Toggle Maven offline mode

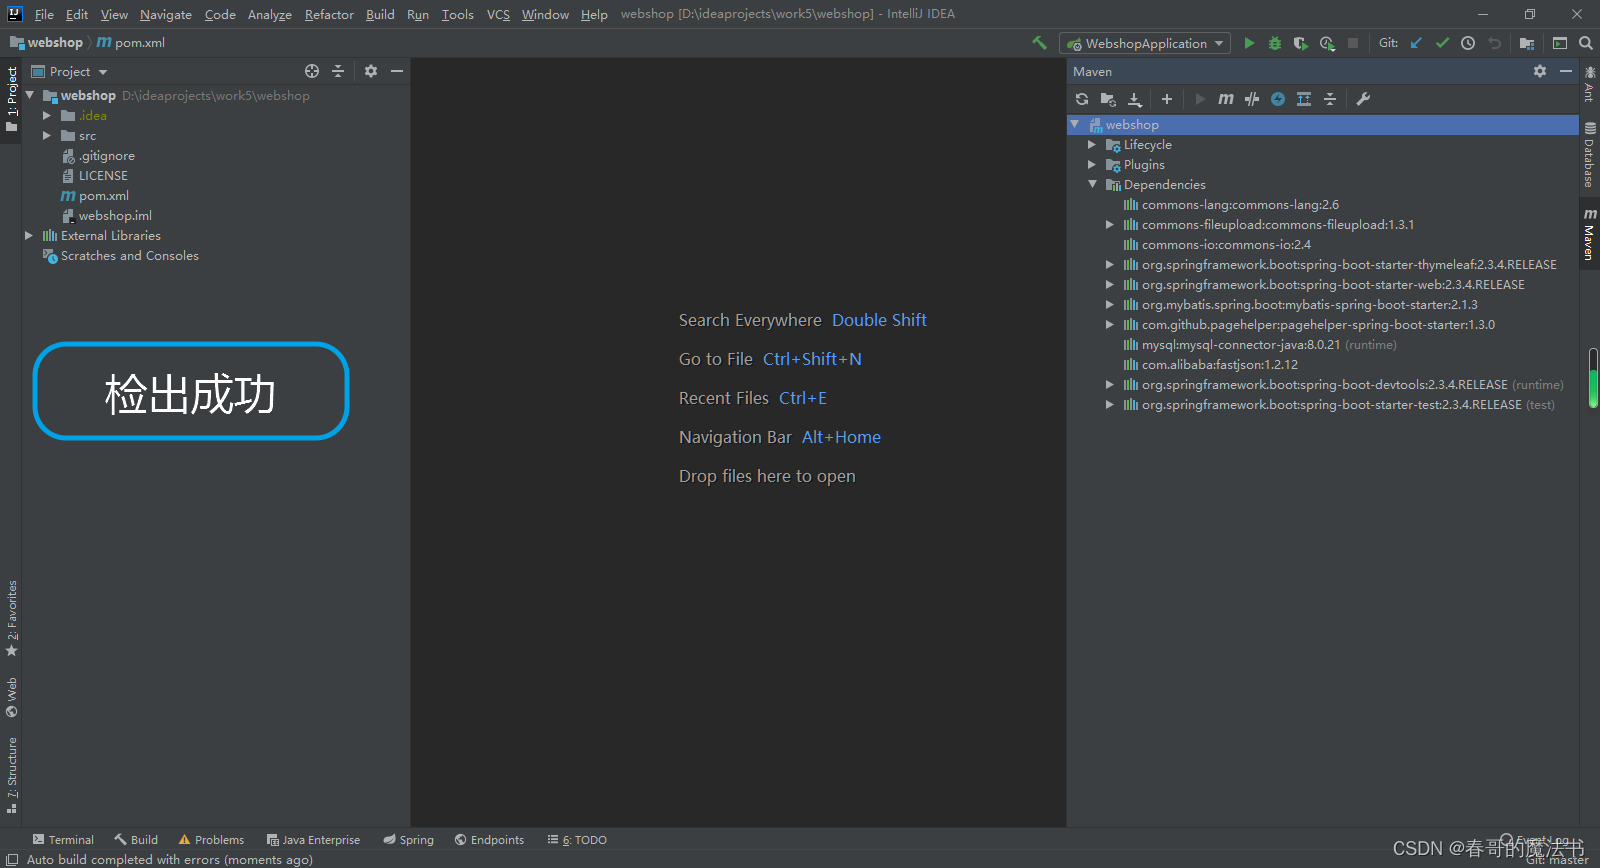pos(1252,99)
